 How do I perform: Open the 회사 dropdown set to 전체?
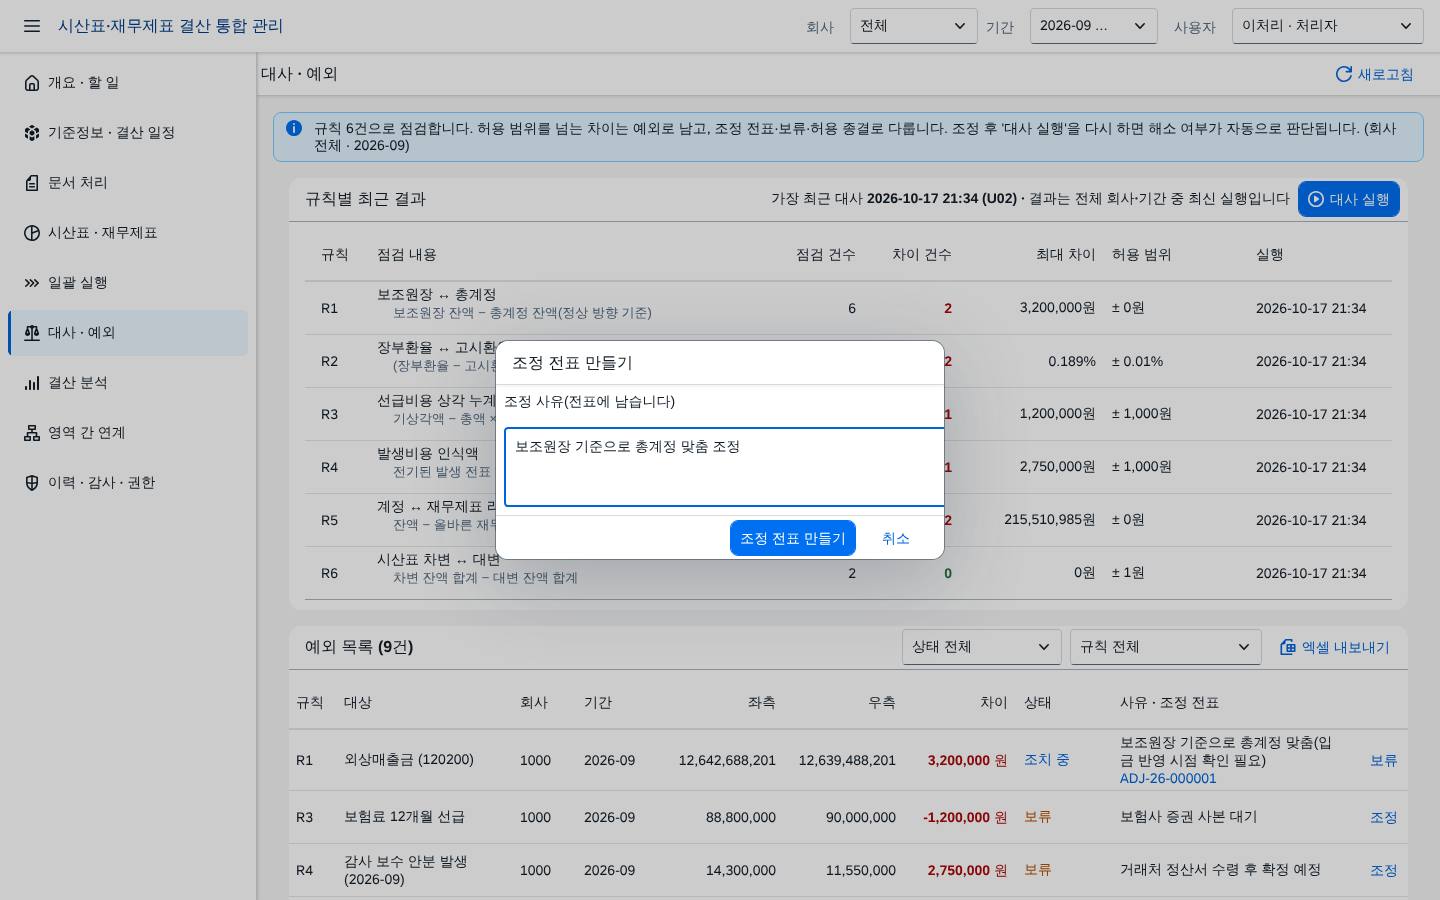913,26
